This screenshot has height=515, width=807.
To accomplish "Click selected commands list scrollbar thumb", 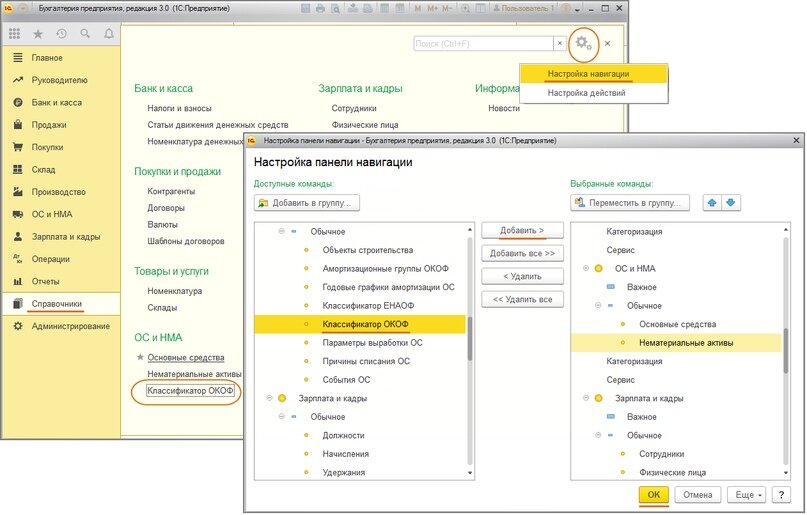I will pos(785,350).
